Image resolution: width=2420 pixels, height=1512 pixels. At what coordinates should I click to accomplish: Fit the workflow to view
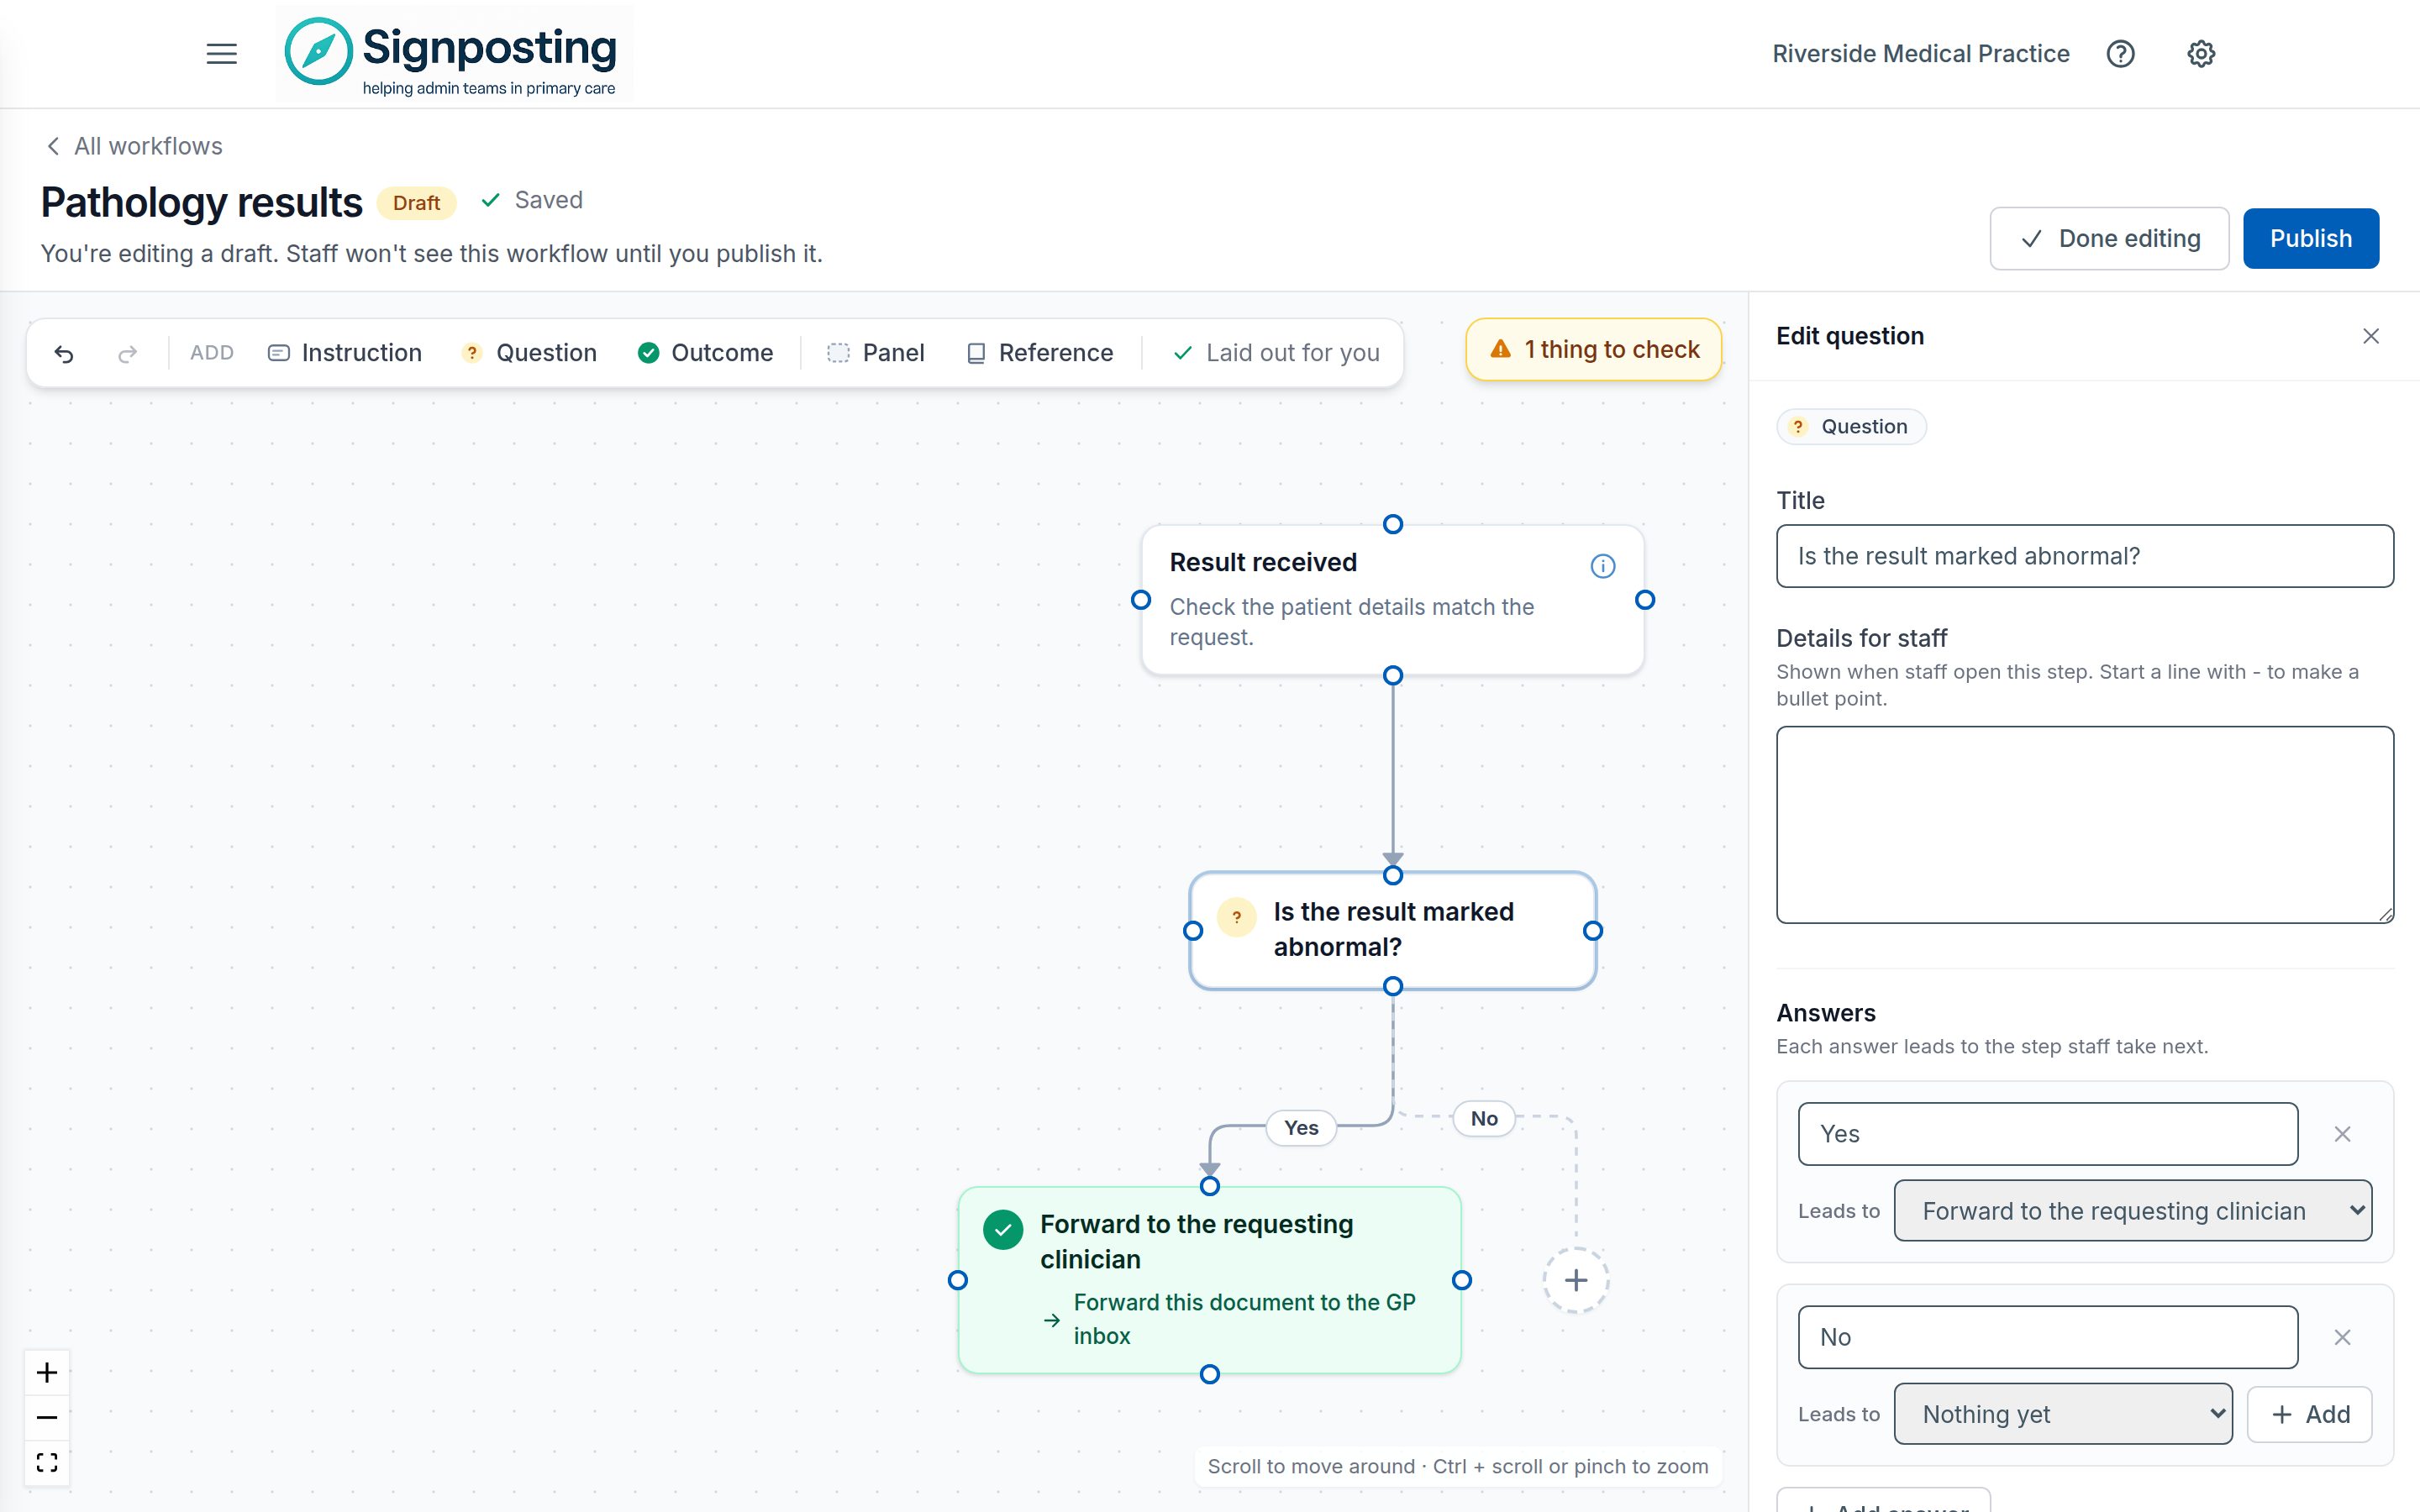[x=47, y=1462]
